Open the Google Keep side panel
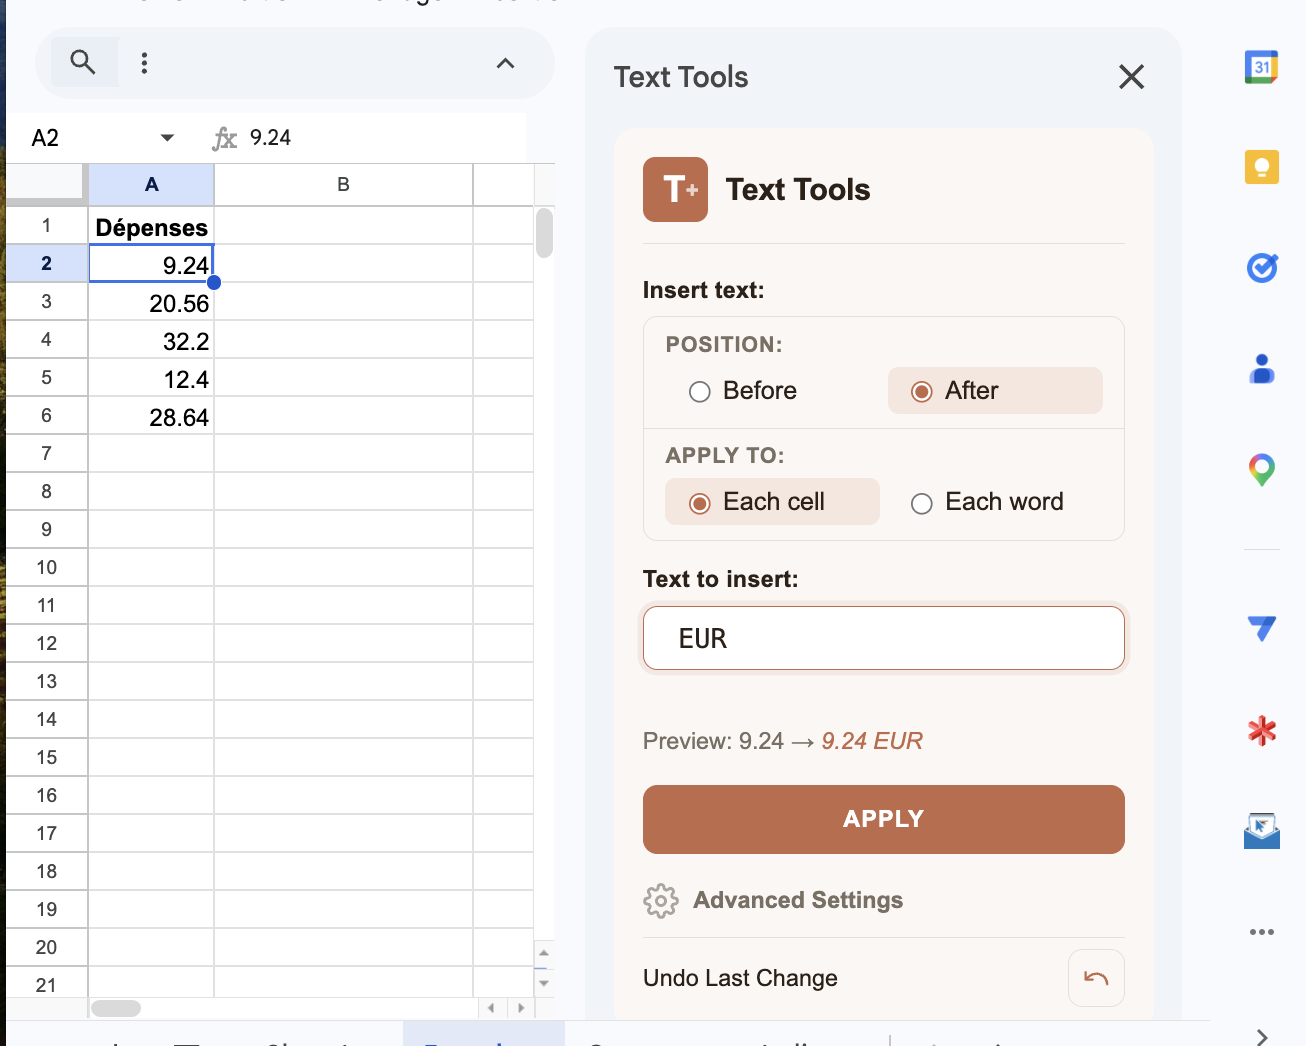Screen dimensions: 1306x1046 click(1262, 166)
